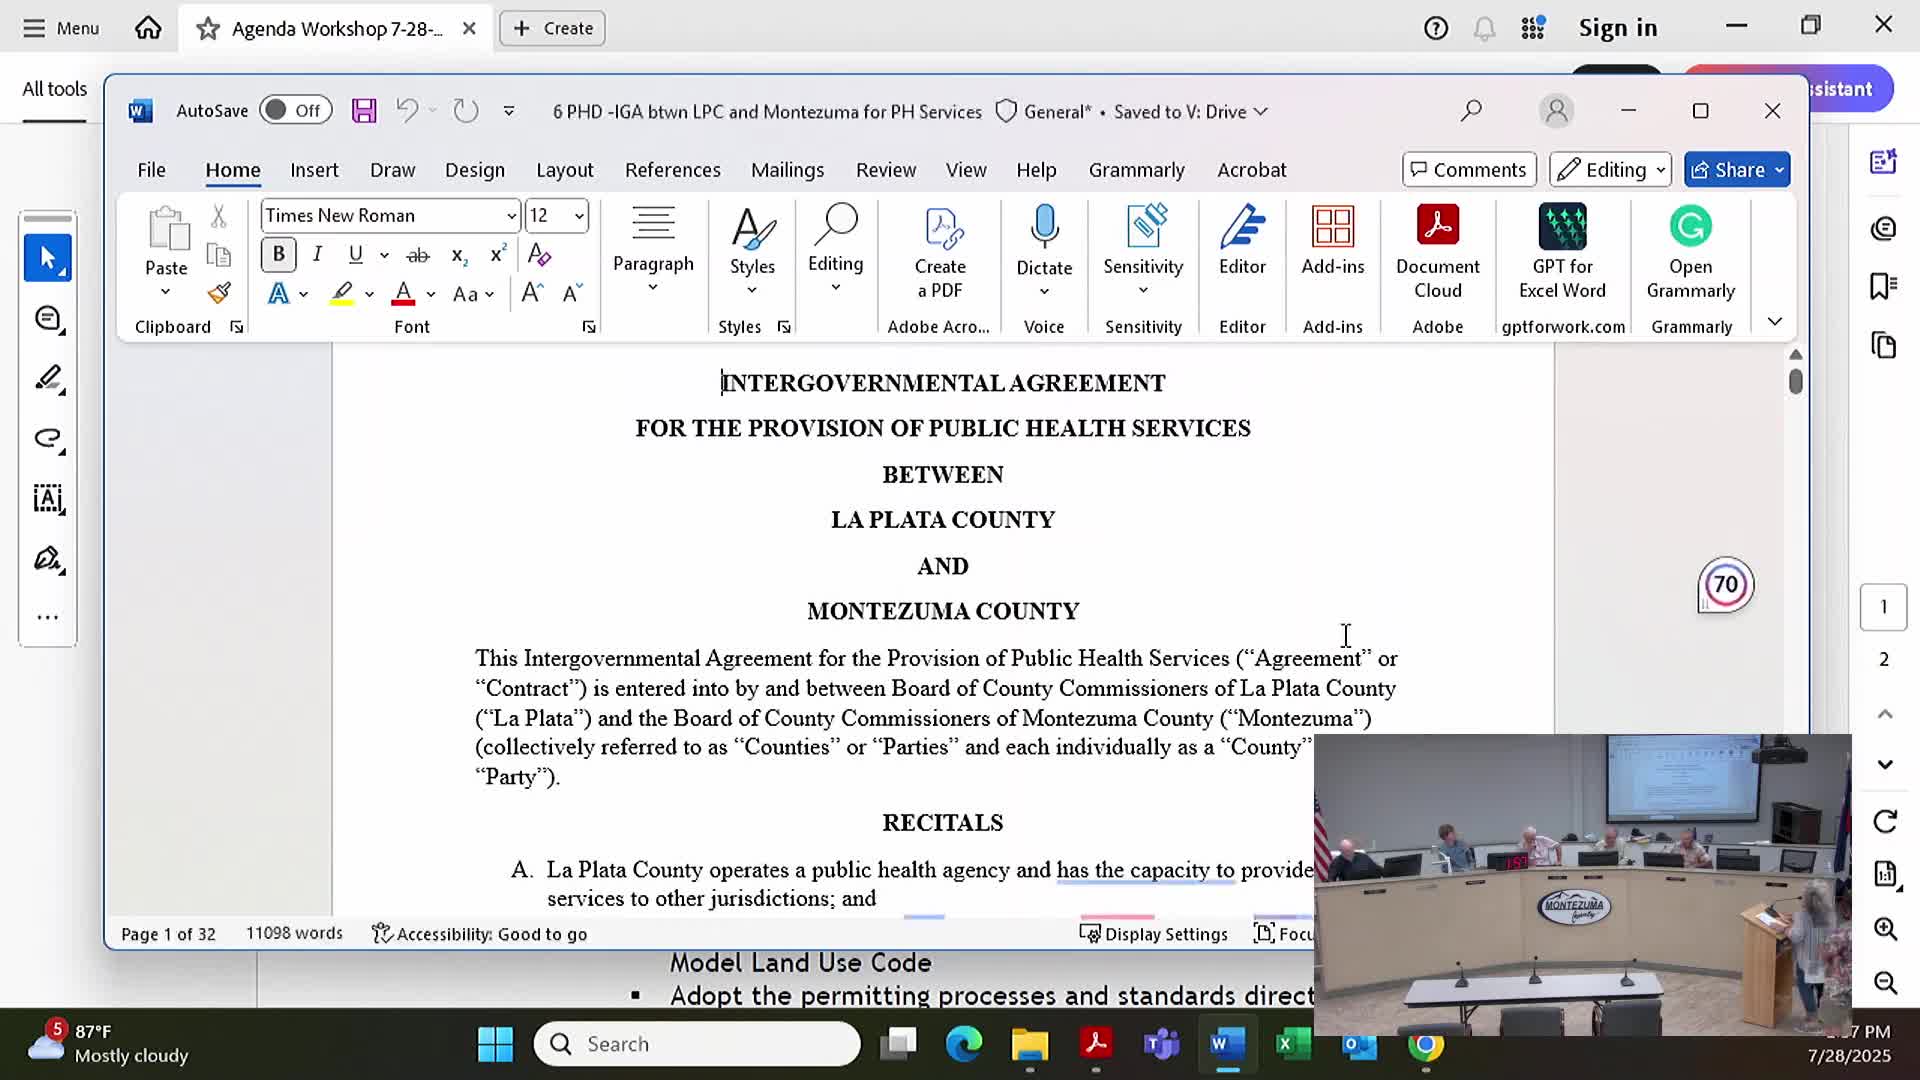The image size is (1920, 1080).
Task: Toggle Bold formatting button
Action: point(279,255)
